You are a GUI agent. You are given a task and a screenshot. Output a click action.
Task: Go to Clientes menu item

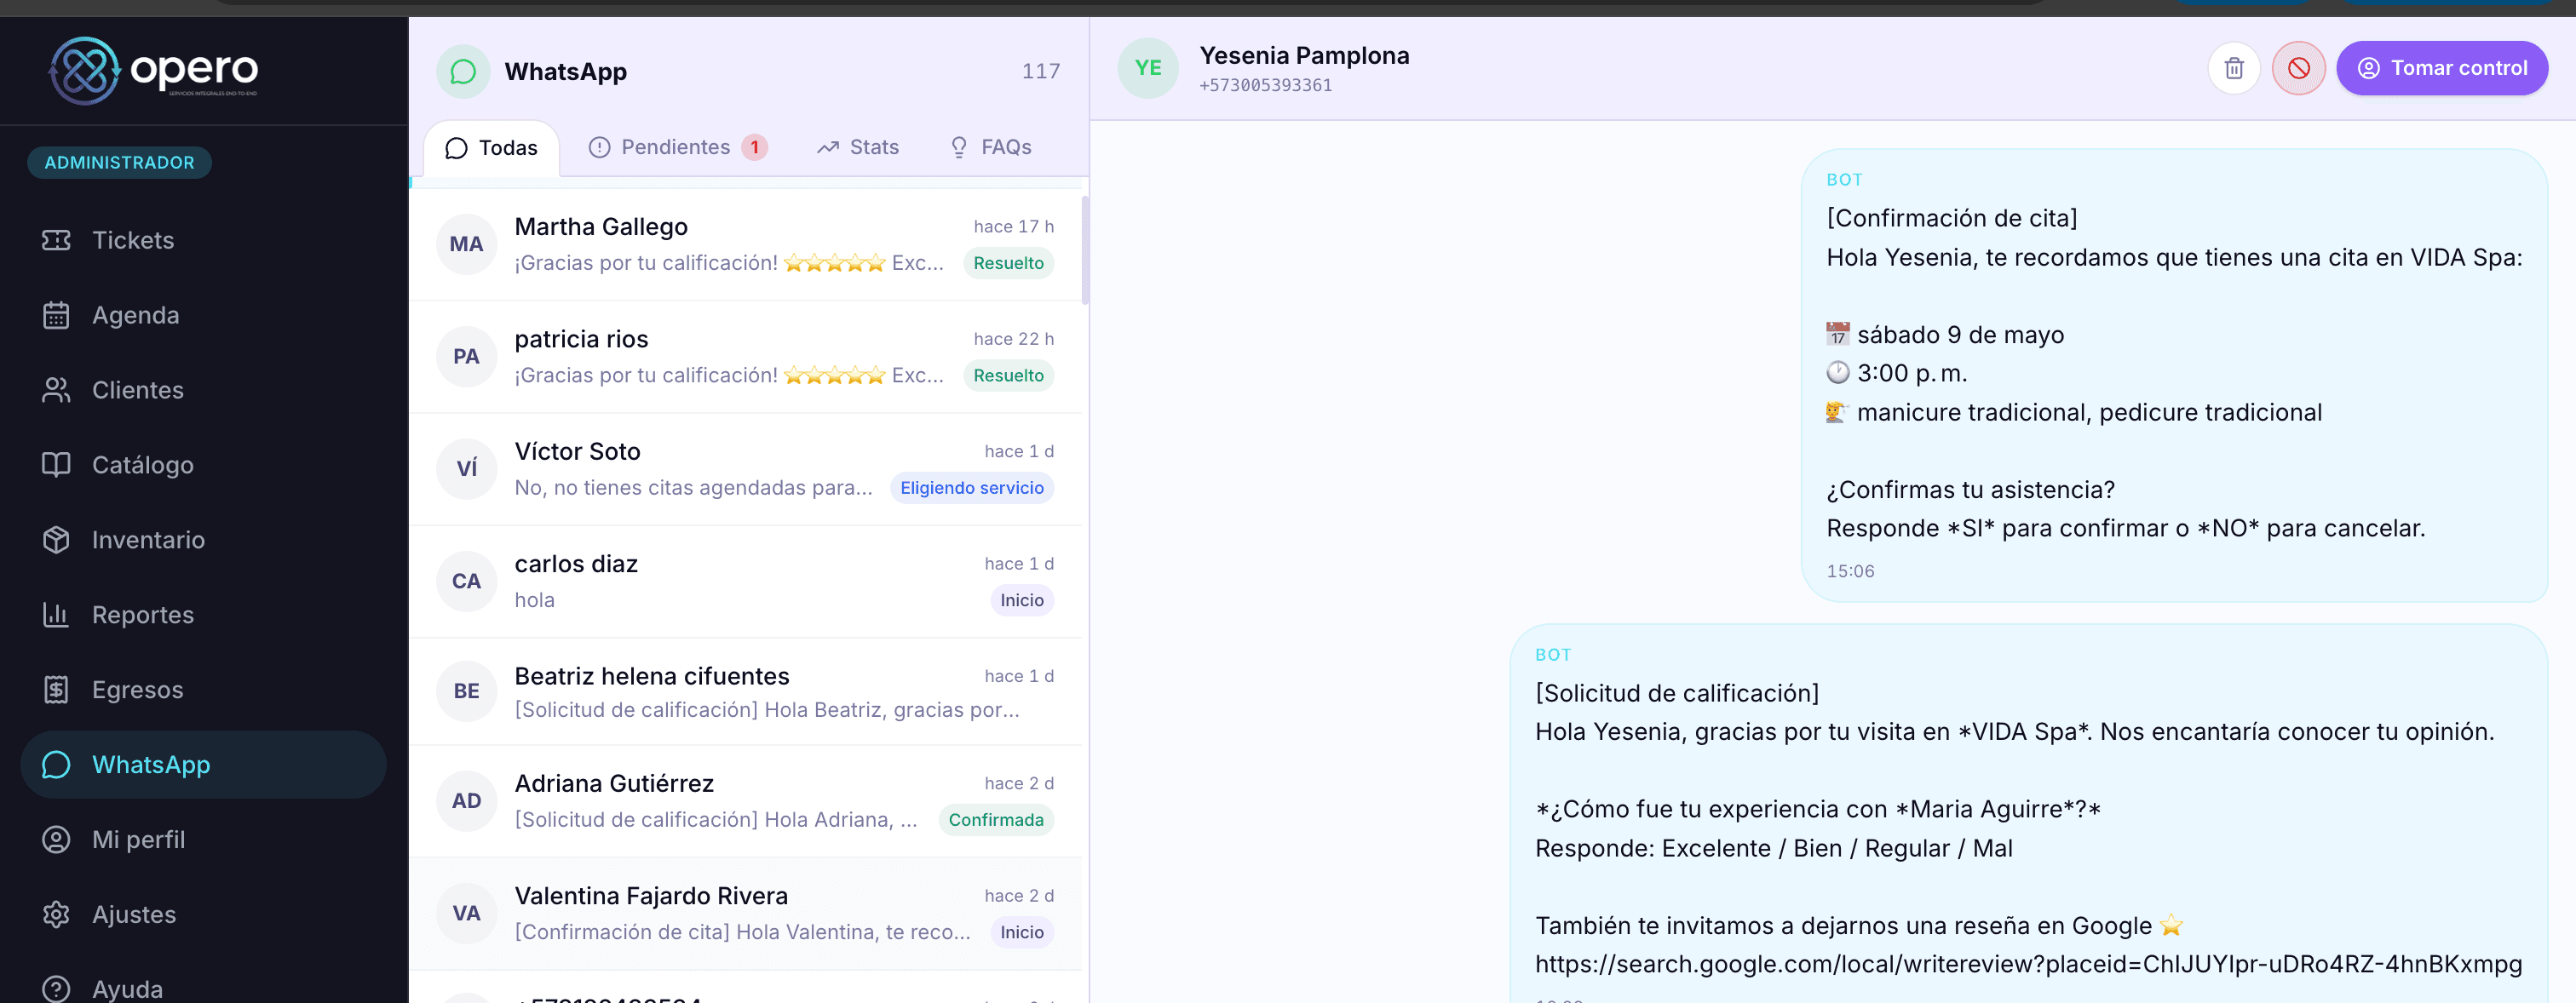(x=203, y=390)
